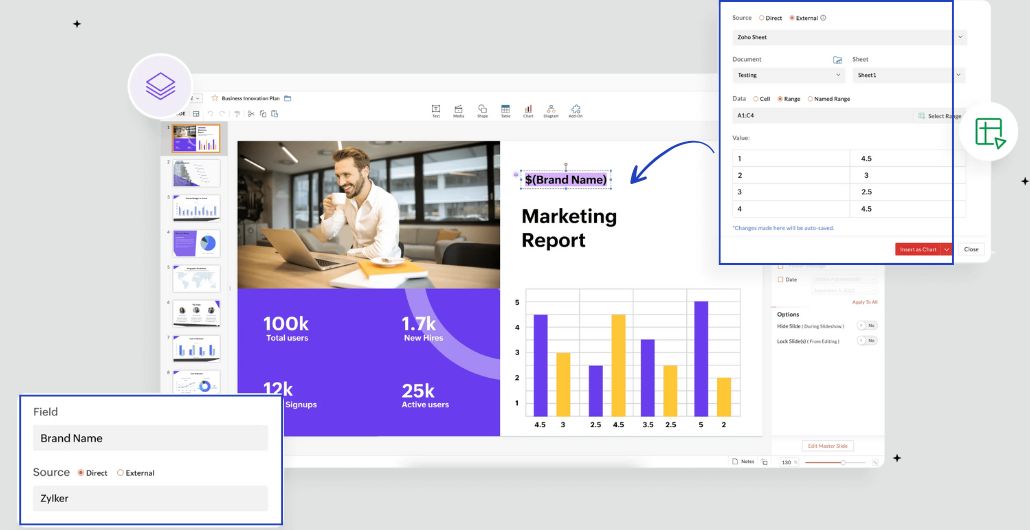Expand arrow beside Insert as Chart
Viewport: 1030px width, 530px height.
pyautogui.click(x=947, y=250)
